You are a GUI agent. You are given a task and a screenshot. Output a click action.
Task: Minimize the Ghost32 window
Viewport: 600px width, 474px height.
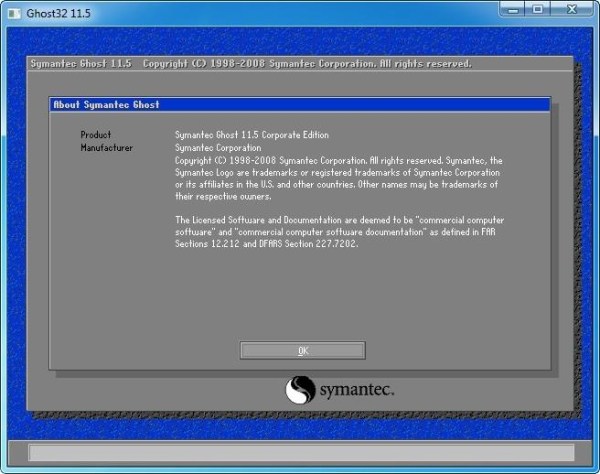511,10
